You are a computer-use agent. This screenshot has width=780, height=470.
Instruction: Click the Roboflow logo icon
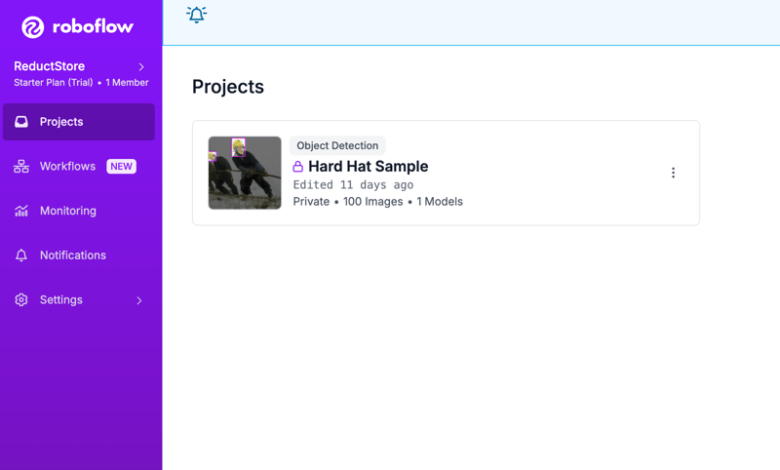coord(33,27)
